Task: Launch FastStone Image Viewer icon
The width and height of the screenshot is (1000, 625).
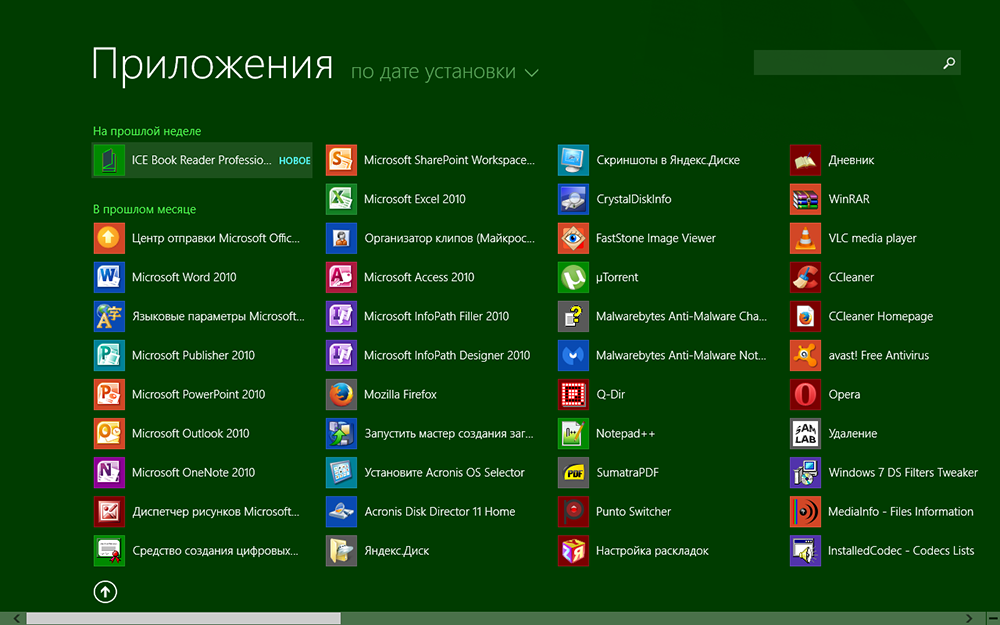Action: tap(573, 239)
